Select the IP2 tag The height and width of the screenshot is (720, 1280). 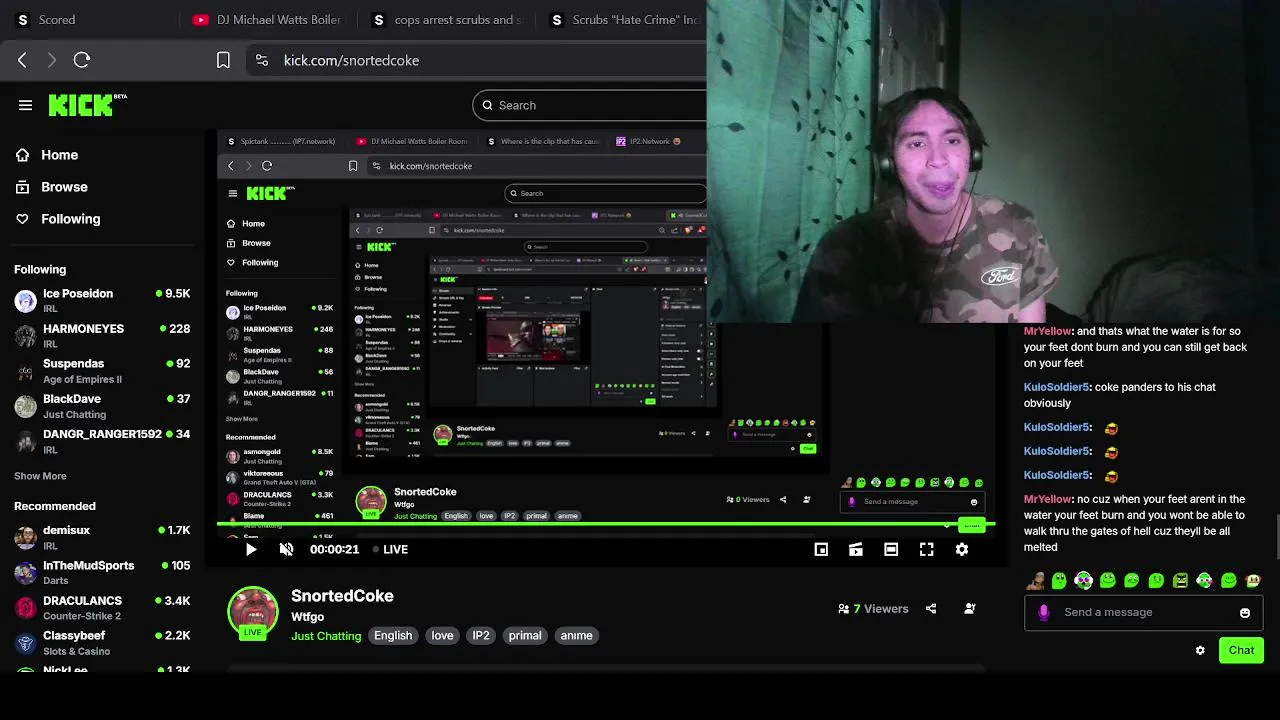click(x=481, y=636)
